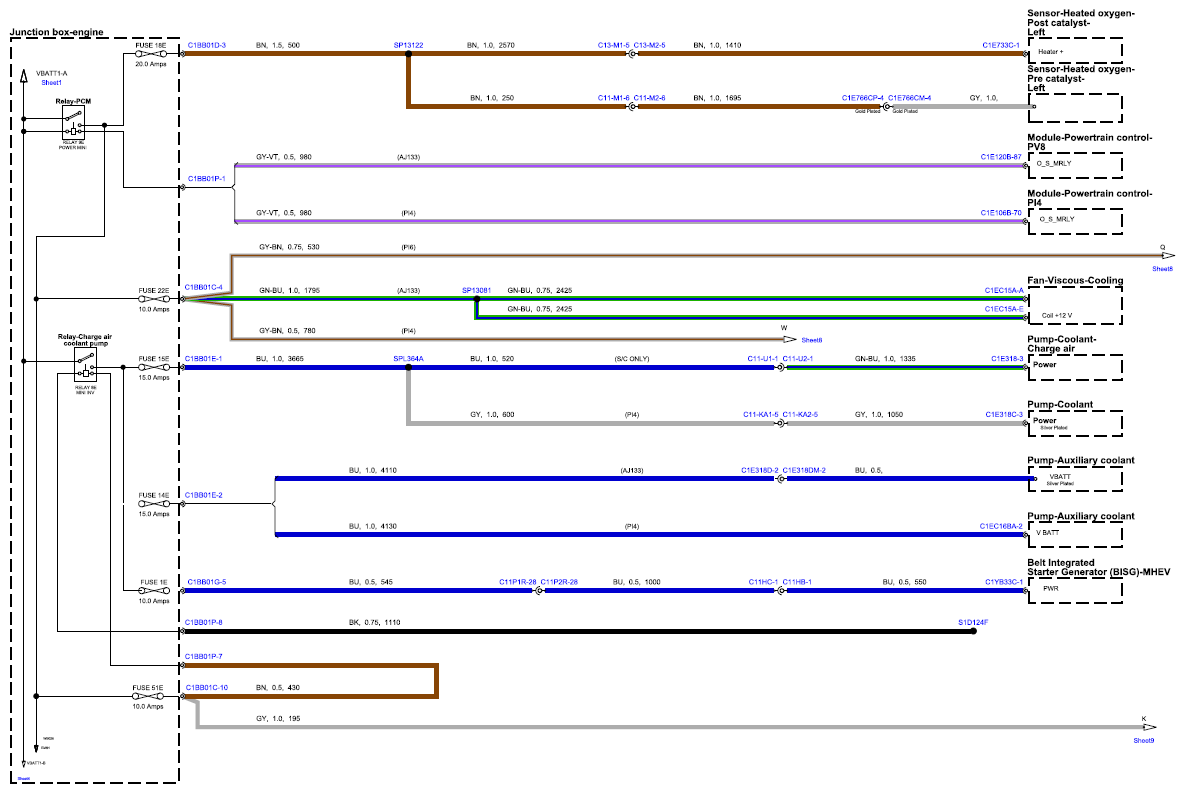Click the FUSE 18E fuse symbol

click(x=151, y=54)
